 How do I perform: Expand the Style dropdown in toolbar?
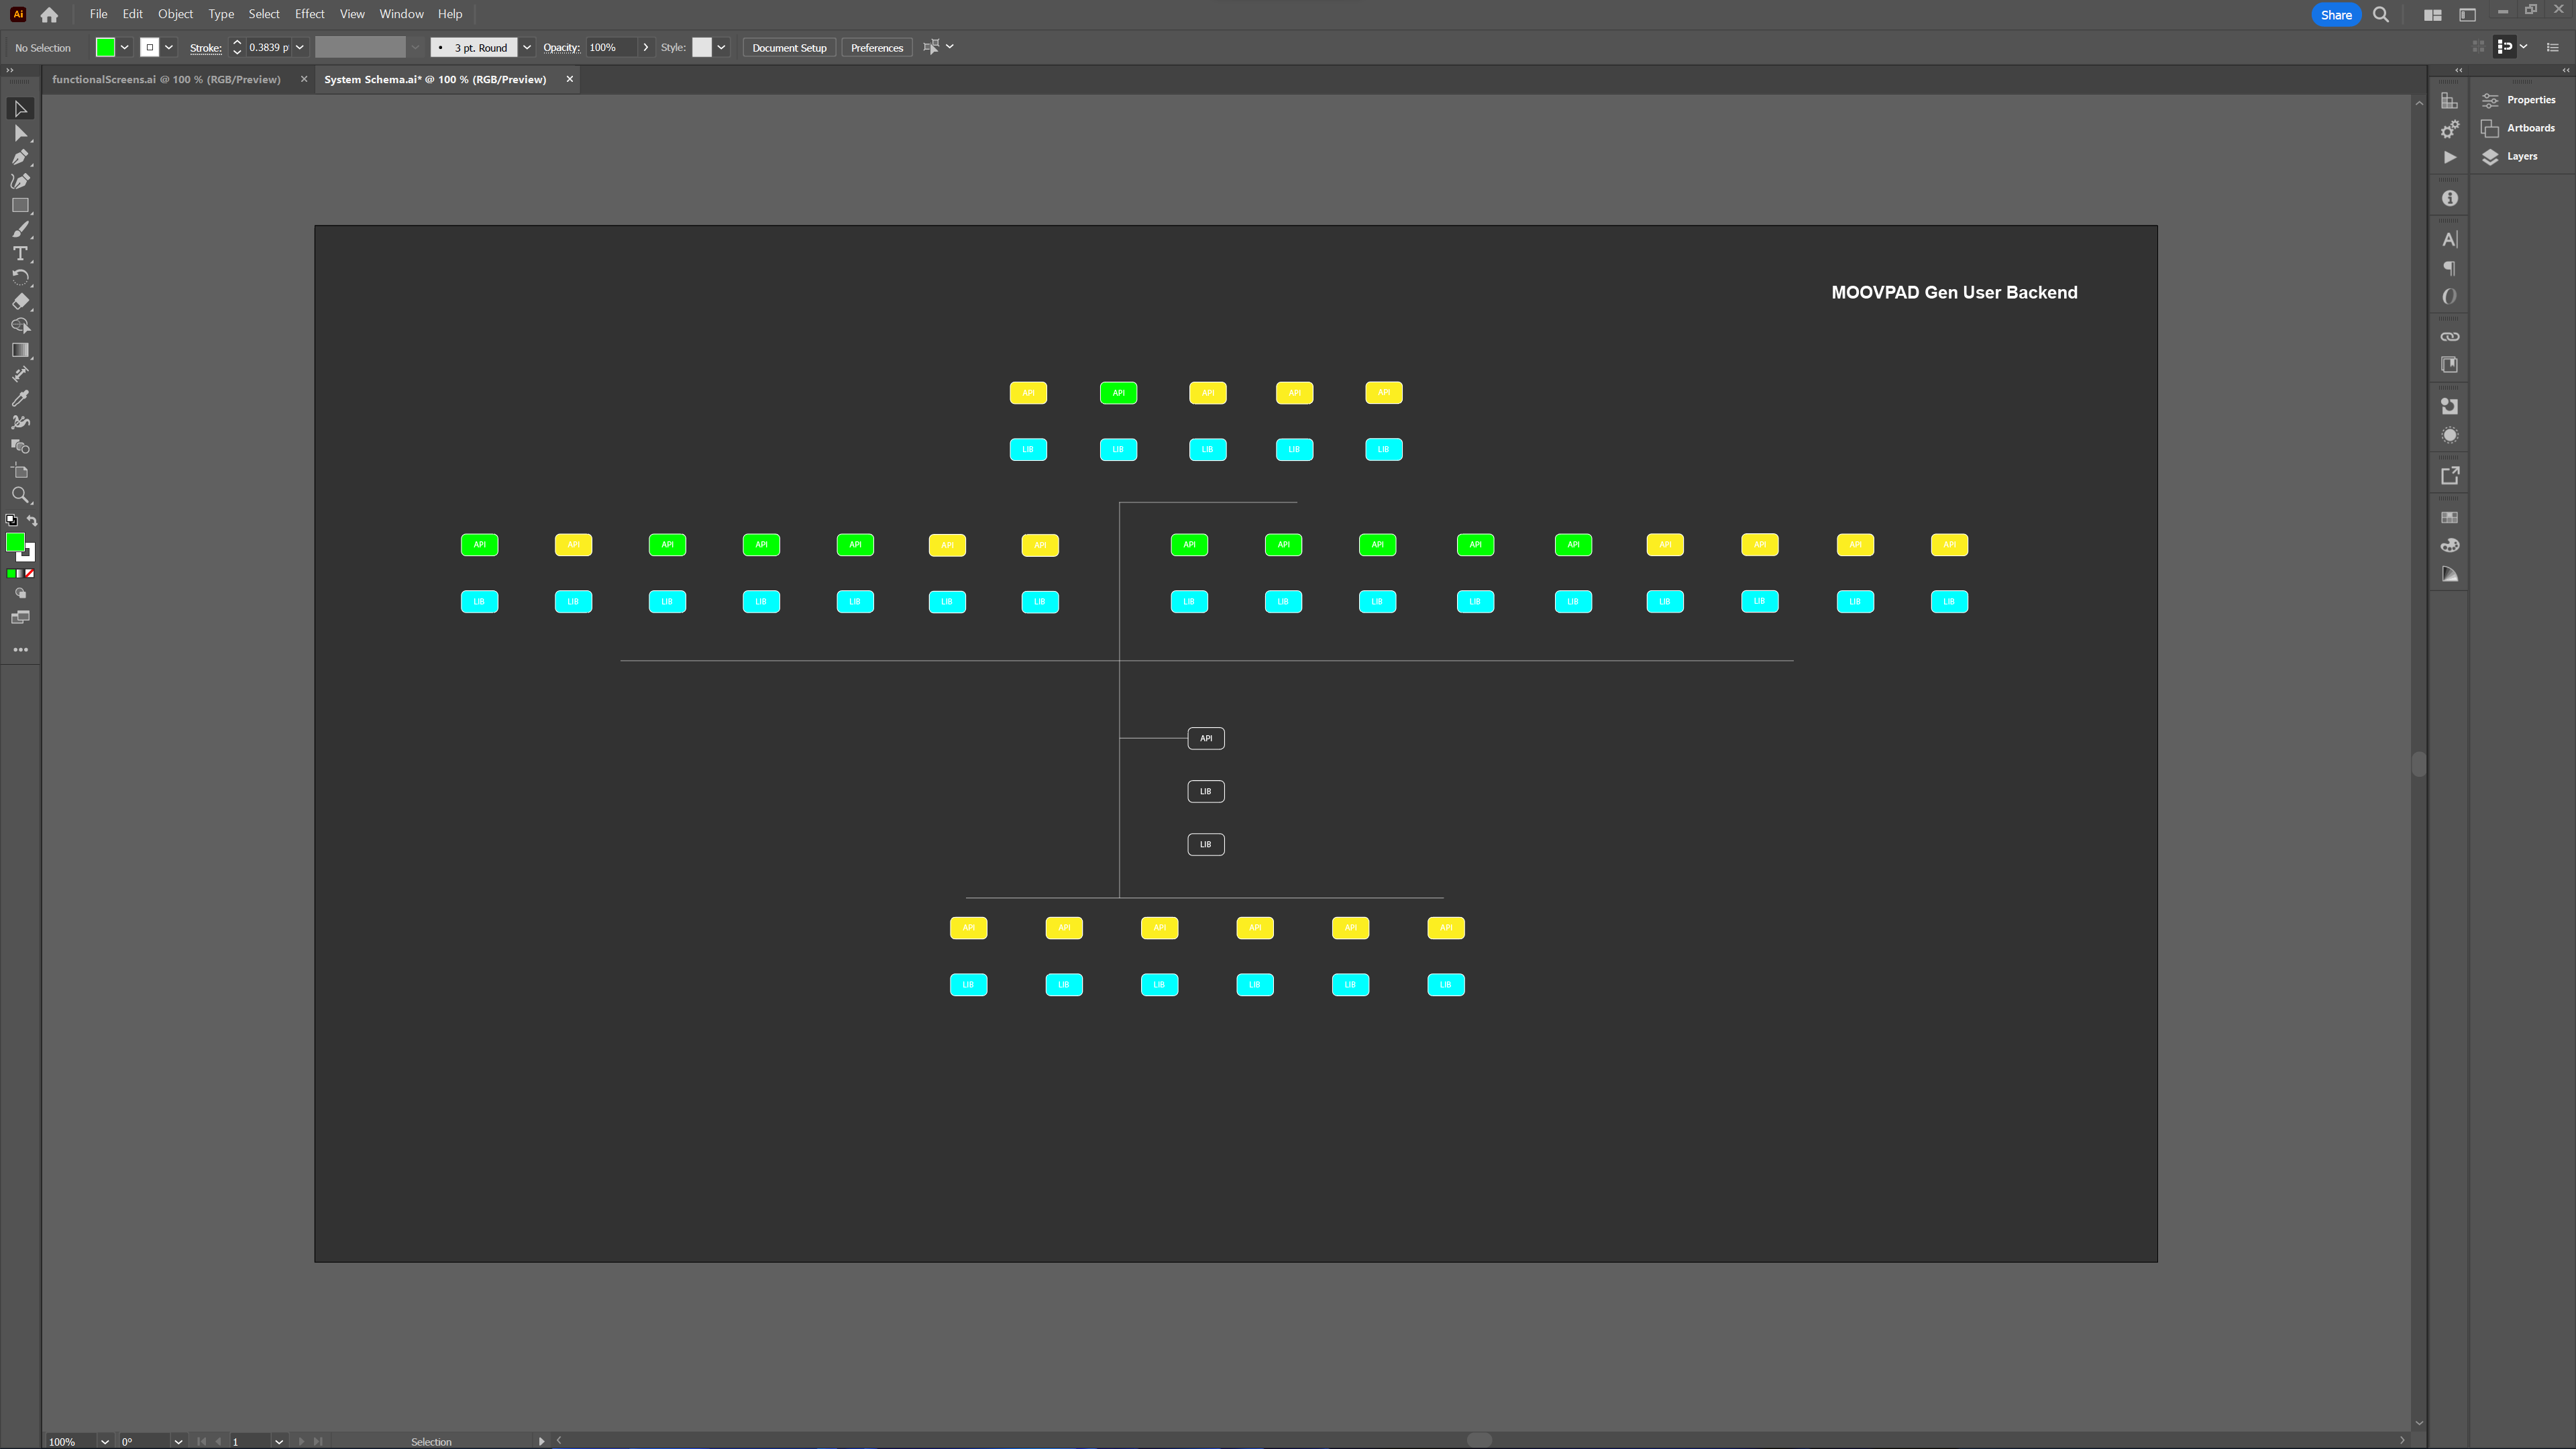point(722,48)
